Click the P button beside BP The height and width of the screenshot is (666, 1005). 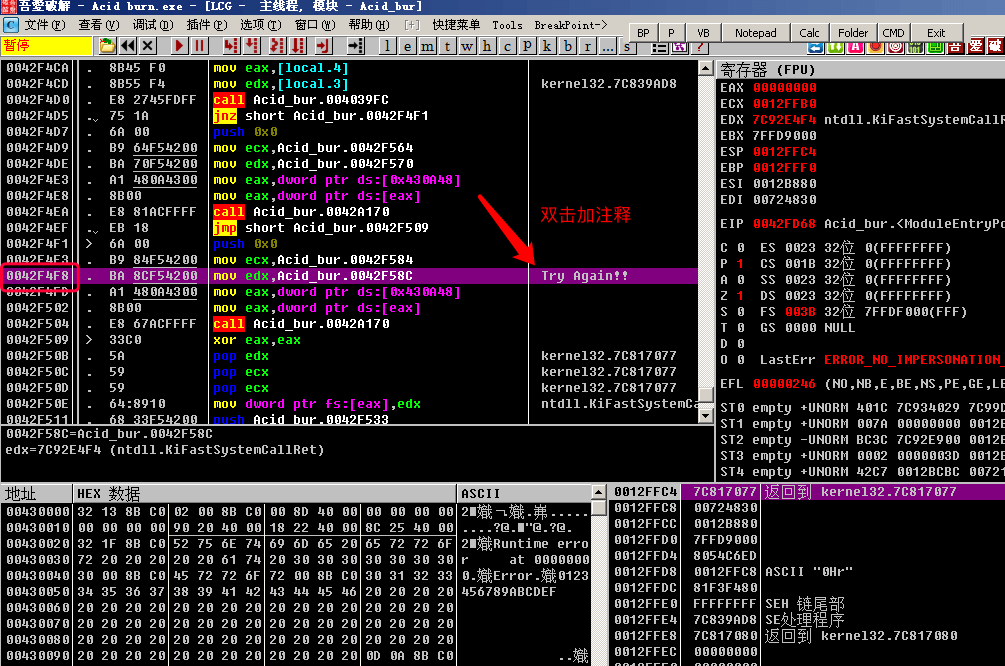671,33
